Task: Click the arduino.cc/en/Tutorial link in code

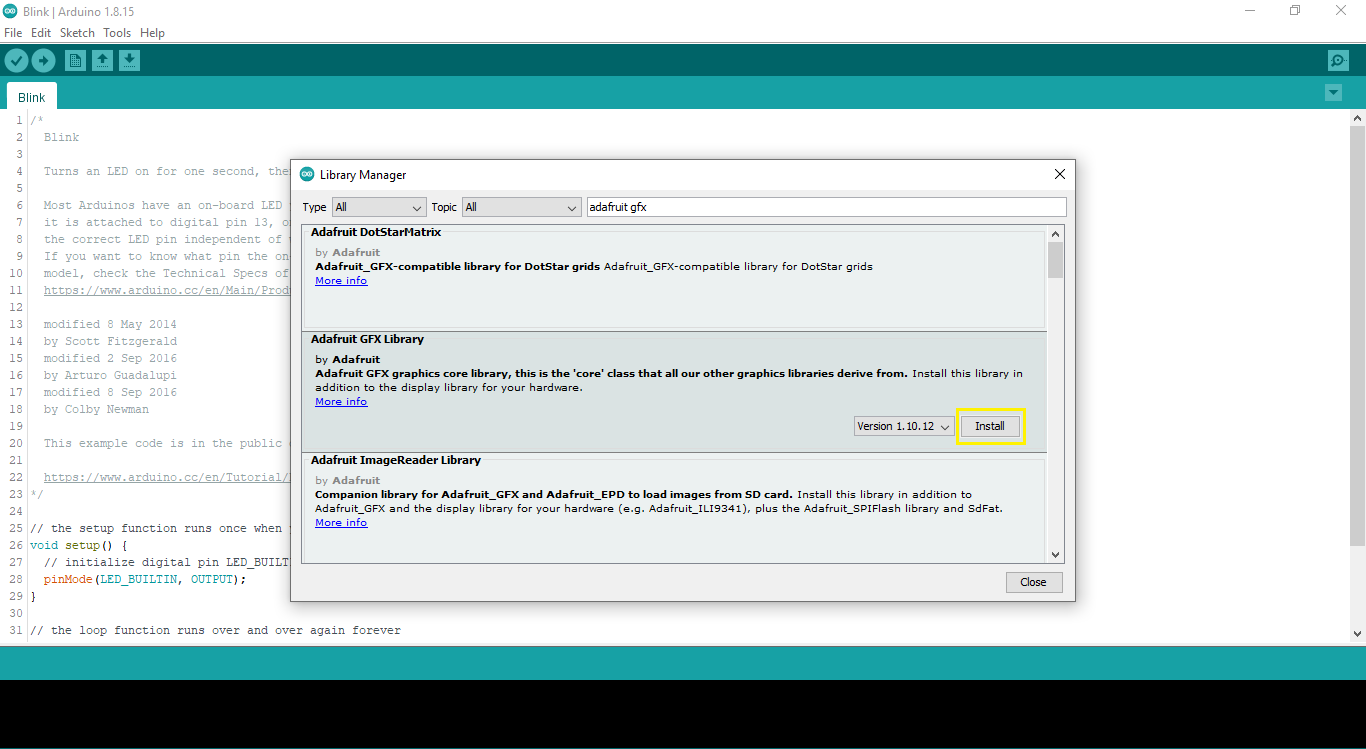Action: [x=167, y=477]
